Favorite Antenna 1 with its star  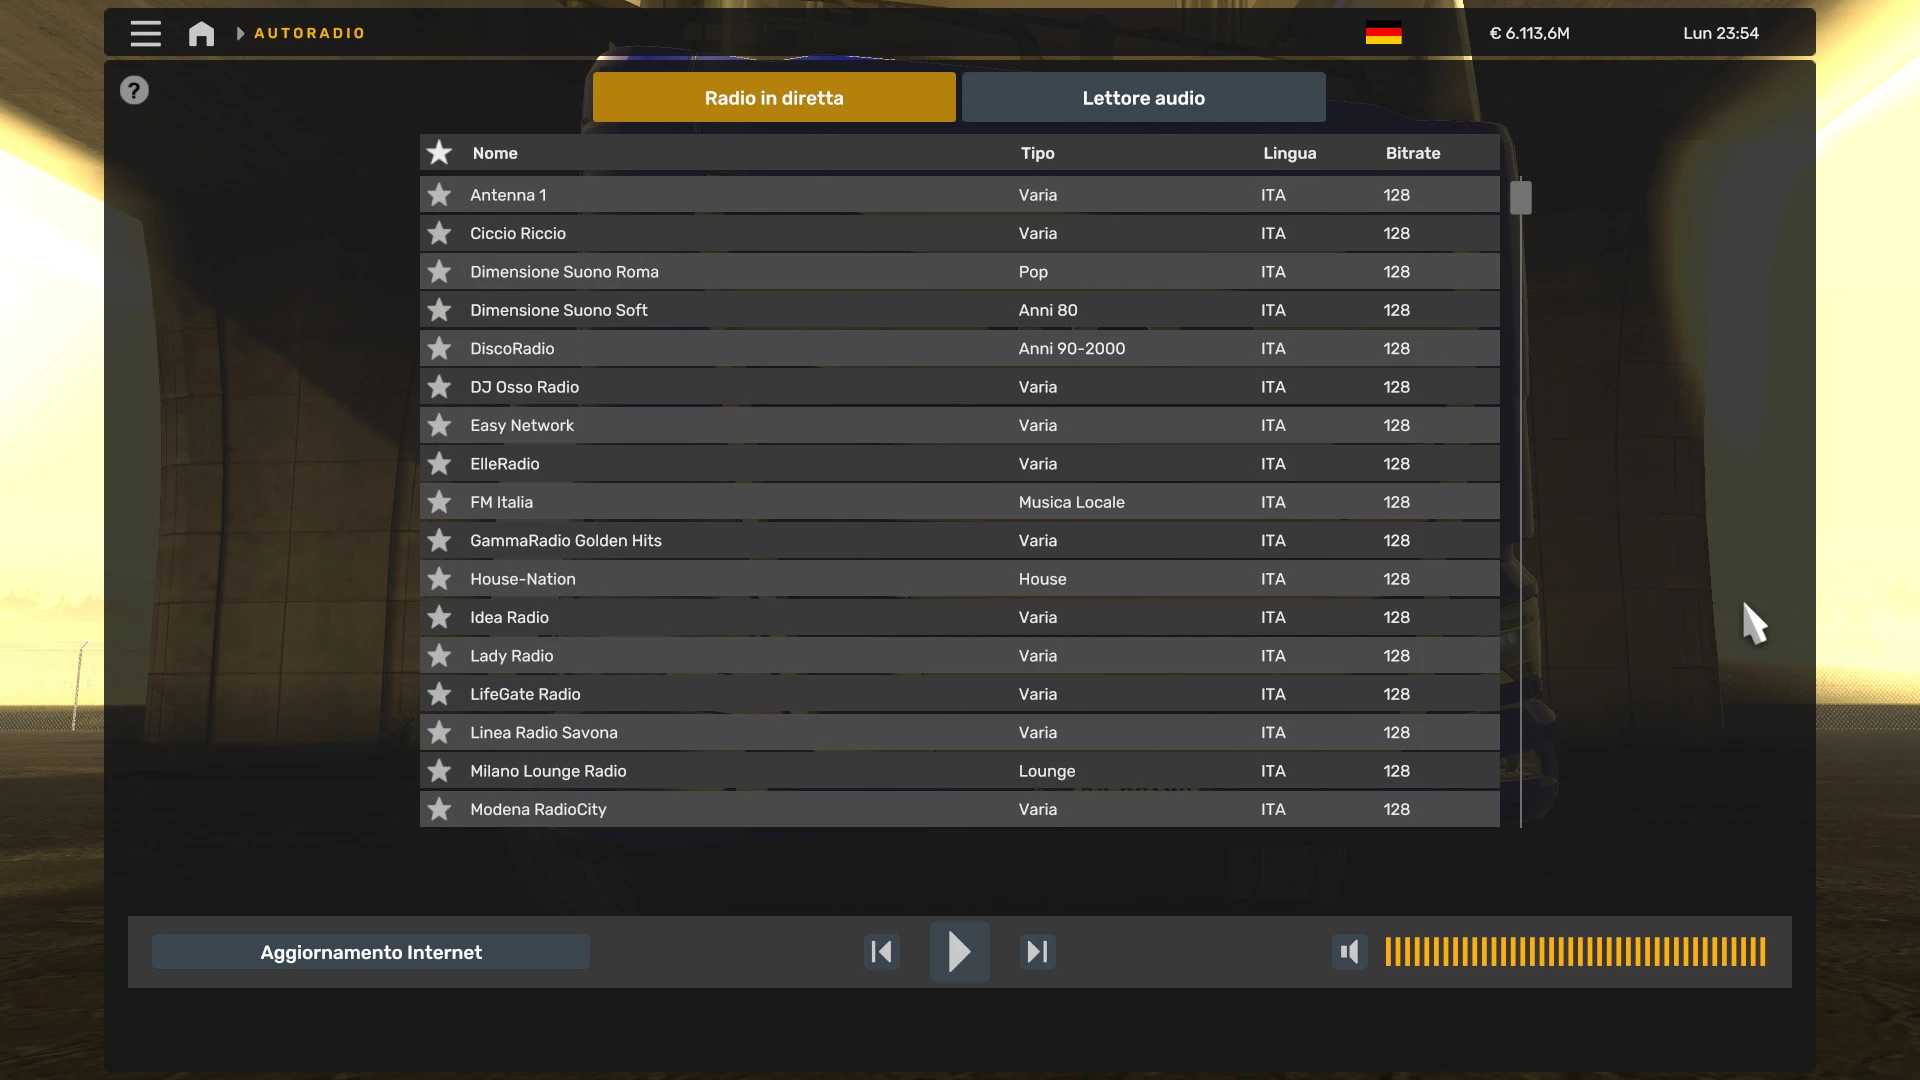pyautogui.click(x=439, y=195)
